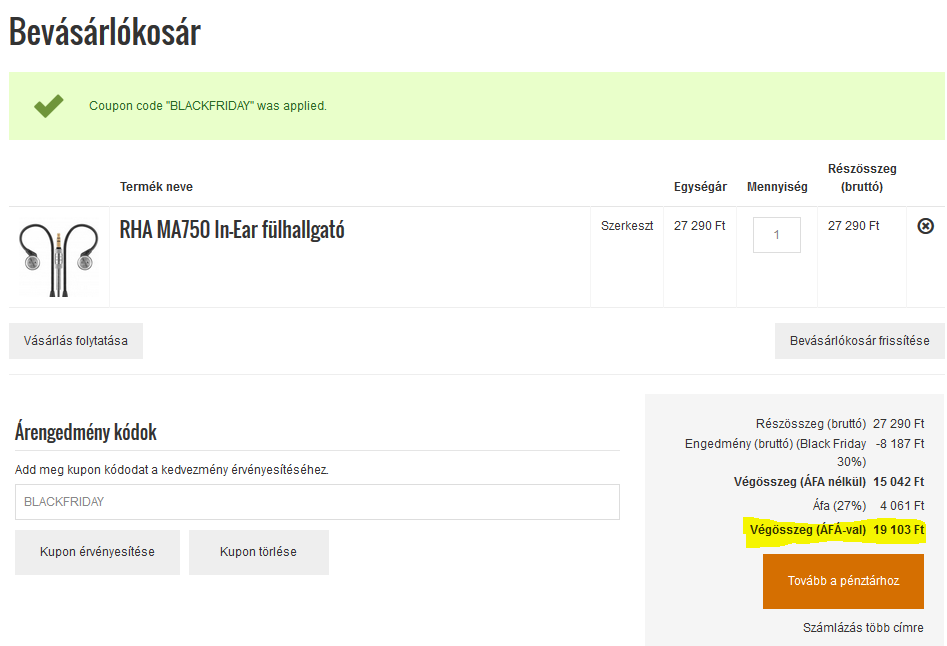
Task: Click the Végösszeg (ÁFÁ-val) label
Action: click(807, 530)
